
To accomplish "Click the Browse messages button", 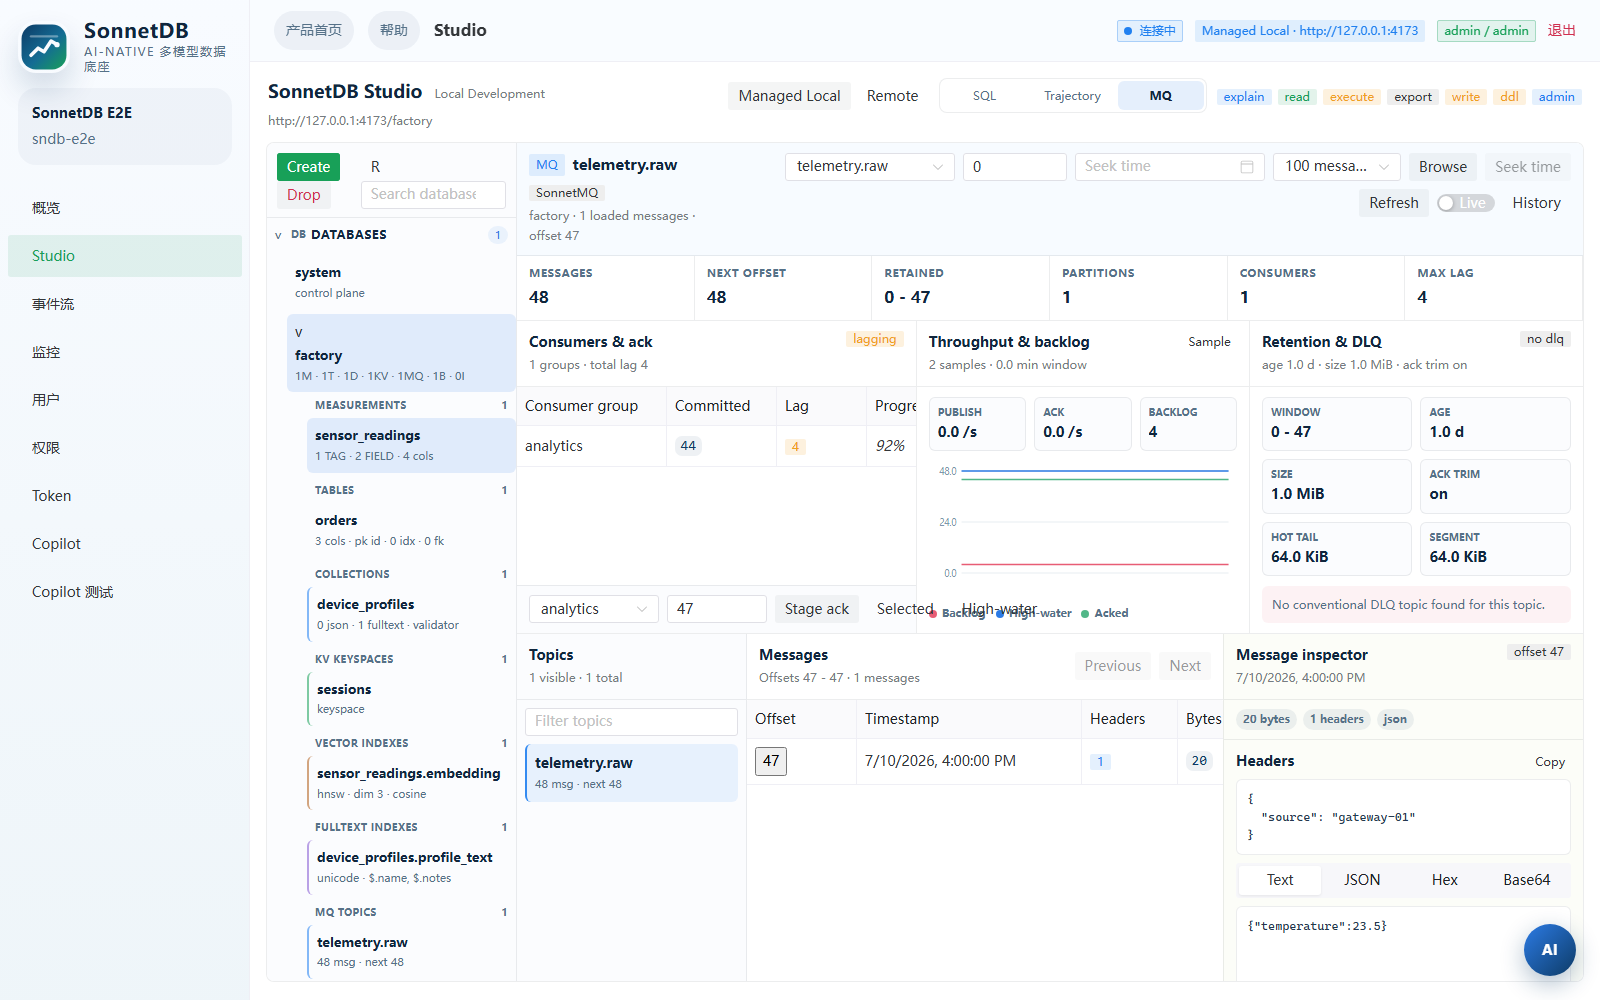I will point(1442,167).
